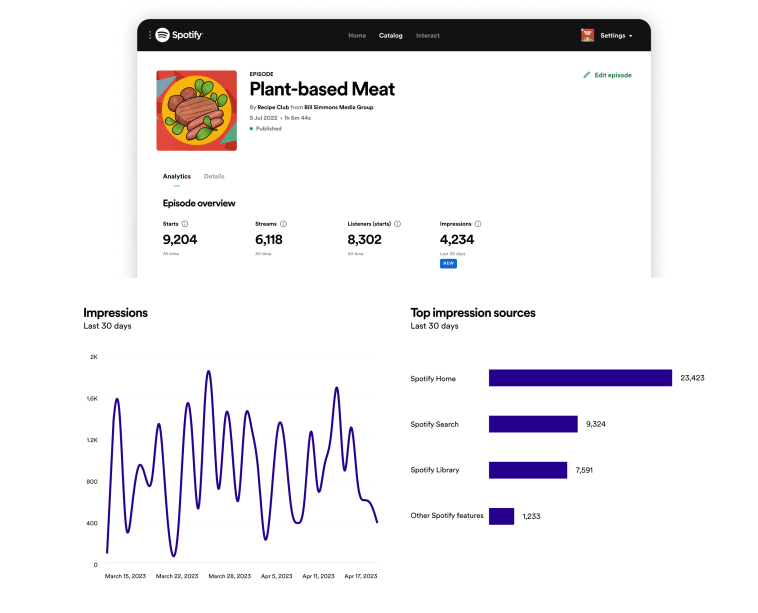
Task: Click the 9,324 value label
Action: (596, 424)
